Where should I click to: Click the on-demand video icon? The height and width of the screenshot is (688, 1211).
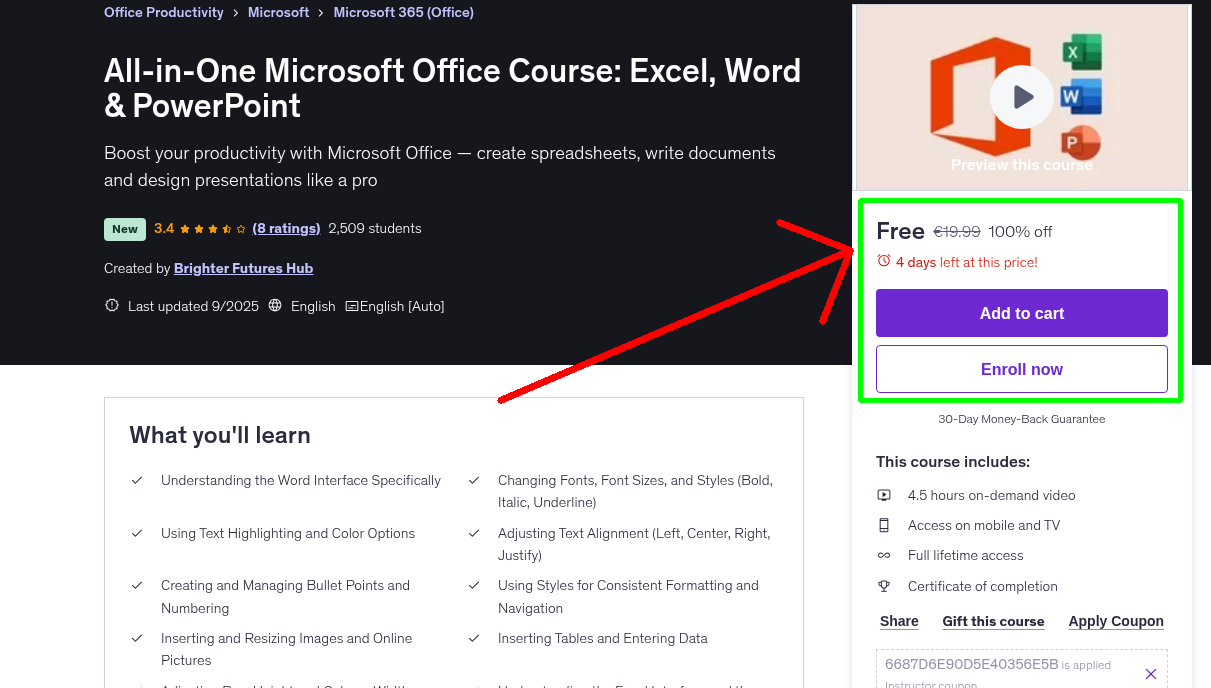(x=884, y=494)
